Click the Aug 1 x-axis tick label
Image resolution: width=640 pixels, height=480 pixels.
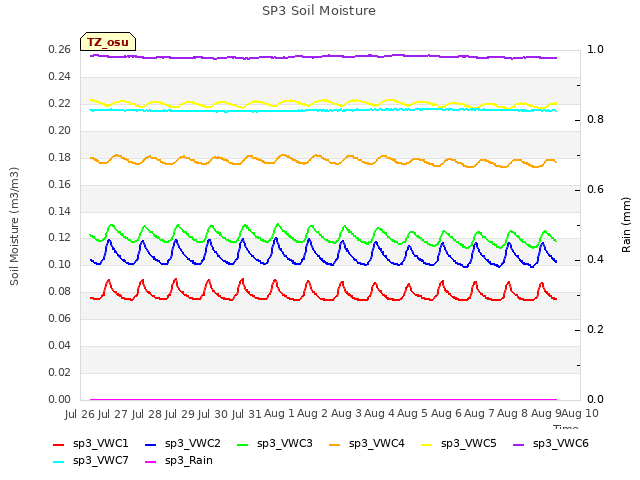tap(279, 414)
